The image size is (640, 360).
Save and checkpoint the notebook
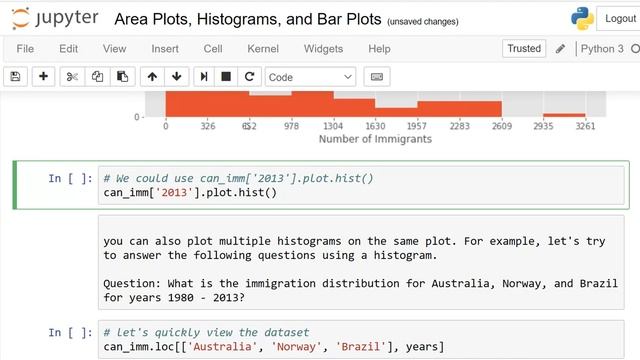pos(16,77)
